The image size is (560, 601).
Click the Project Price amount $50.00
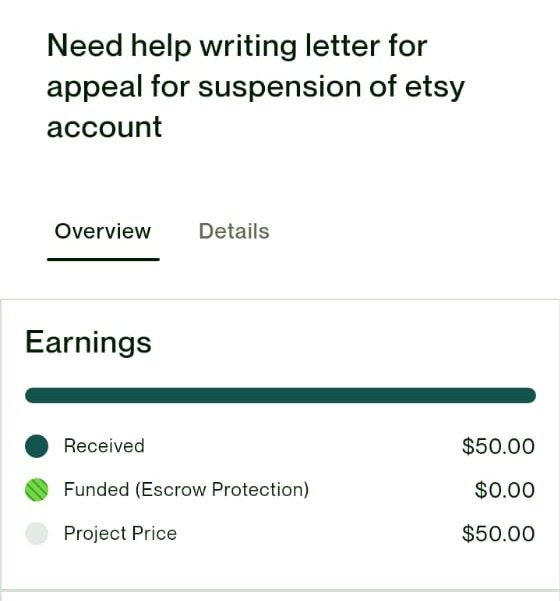pyautogui.click(x=498, y=534)
